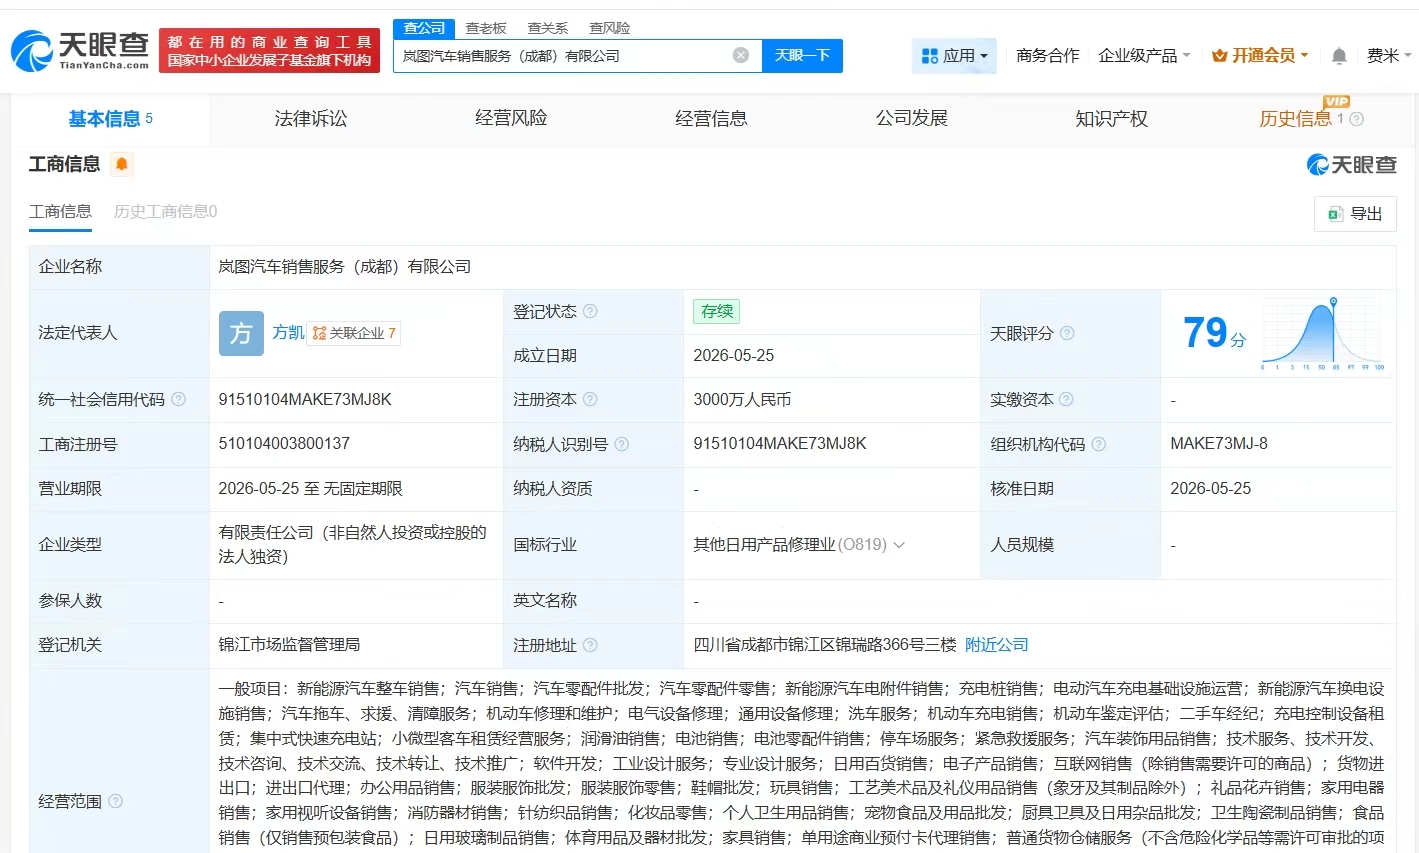Select 3000万人民币 registered capital value

point(742,399)
